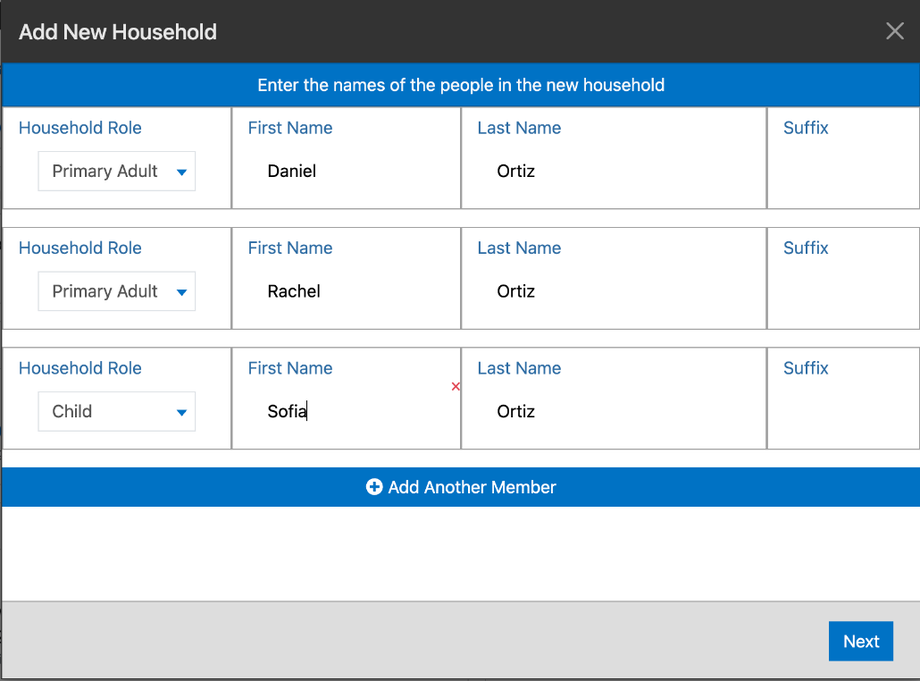Click the Suffix label in Sofia's row
920x681 pixels.
(x=806, y=368)
